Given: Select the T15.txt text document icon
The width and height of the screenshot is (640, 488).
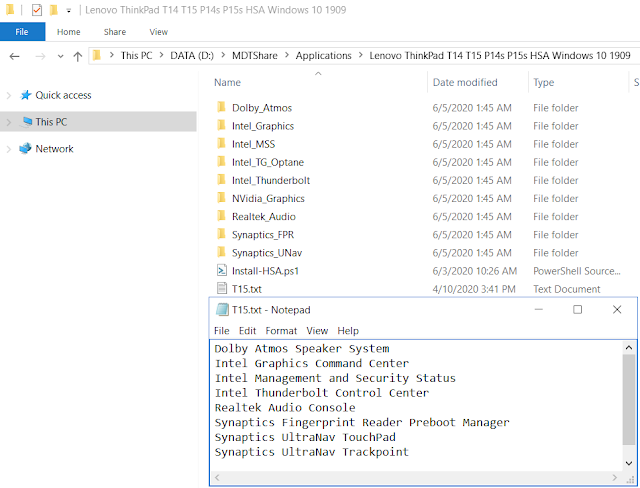Looking at the screenshot, I should coord(222,288).
